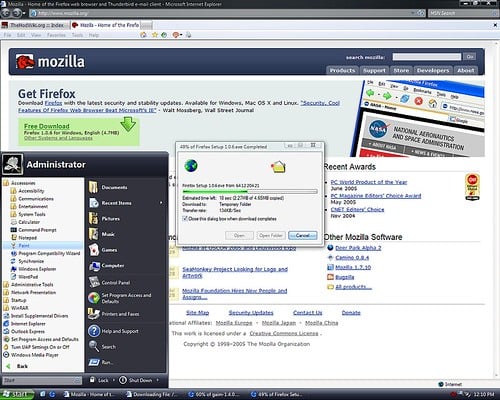Click the yellow Favorites star icon
Screen dimensions: 500x400
155,35
